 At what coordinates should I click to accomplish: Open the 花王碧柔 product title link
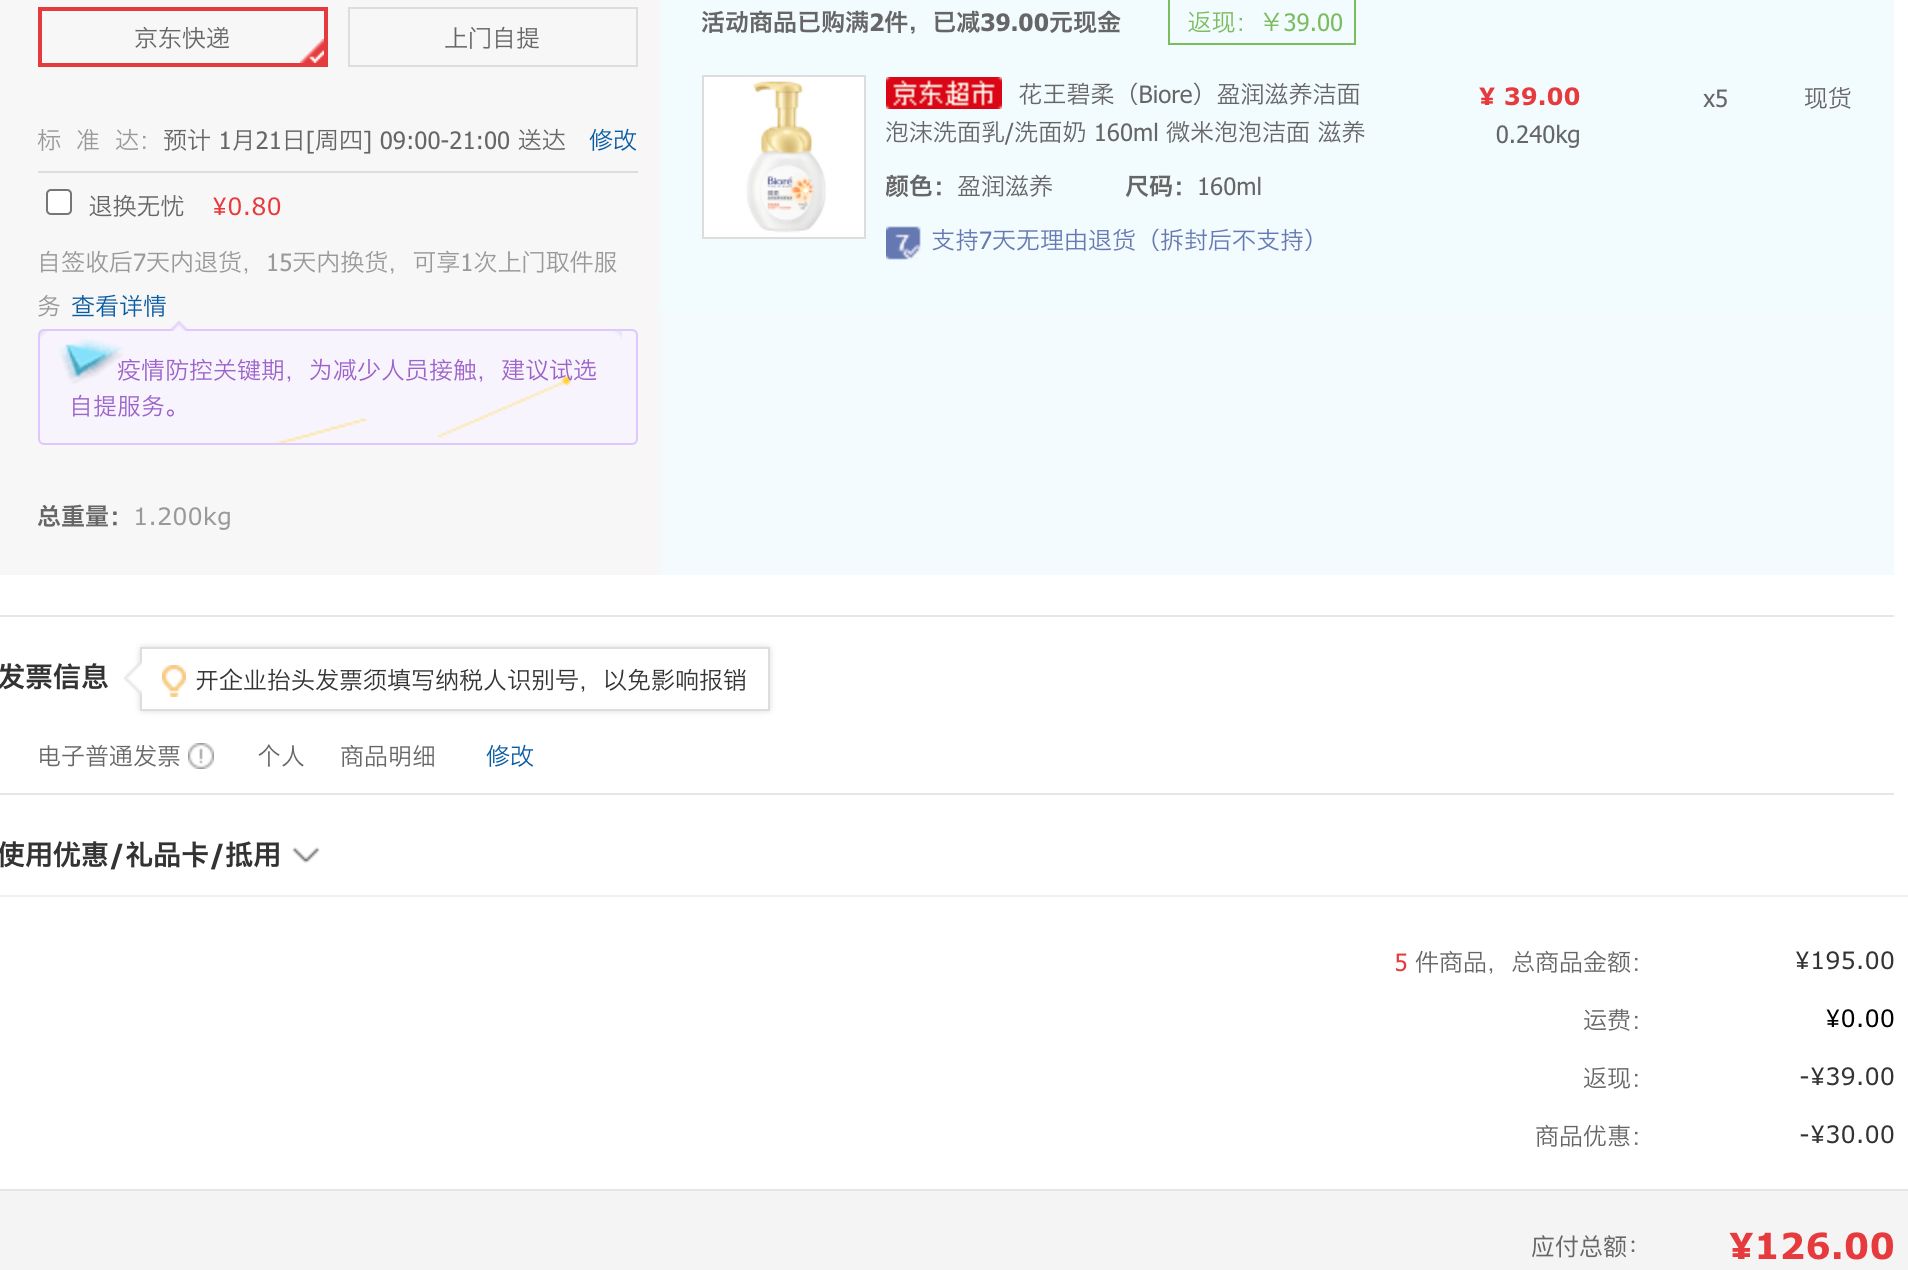pyautogui.click(x=1125, y=113)
